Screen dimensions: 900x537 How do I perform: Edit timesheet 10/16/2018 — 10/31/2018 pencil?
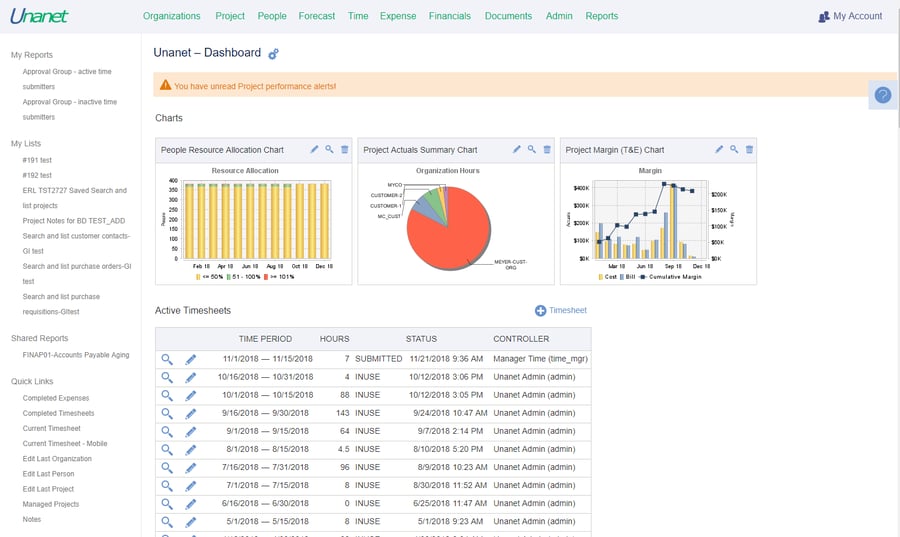(191, 377)
